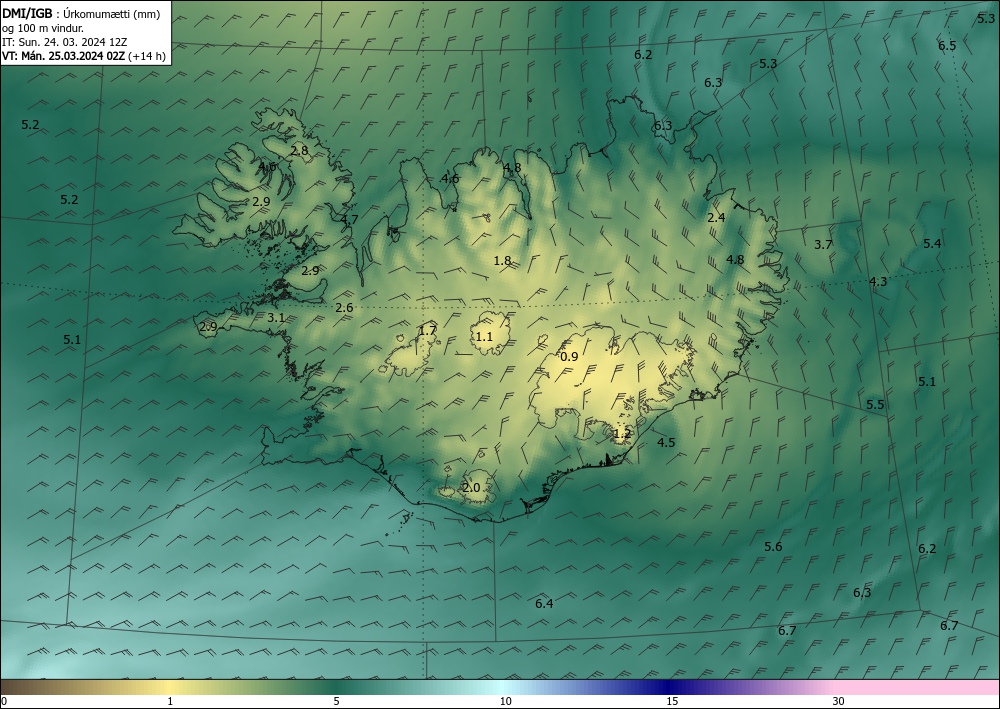This screenshot has width=1000, height=709.
Task: Select the 4.5 value off the southeast coast
Action: pyautogui.click(x=666, y=442)
